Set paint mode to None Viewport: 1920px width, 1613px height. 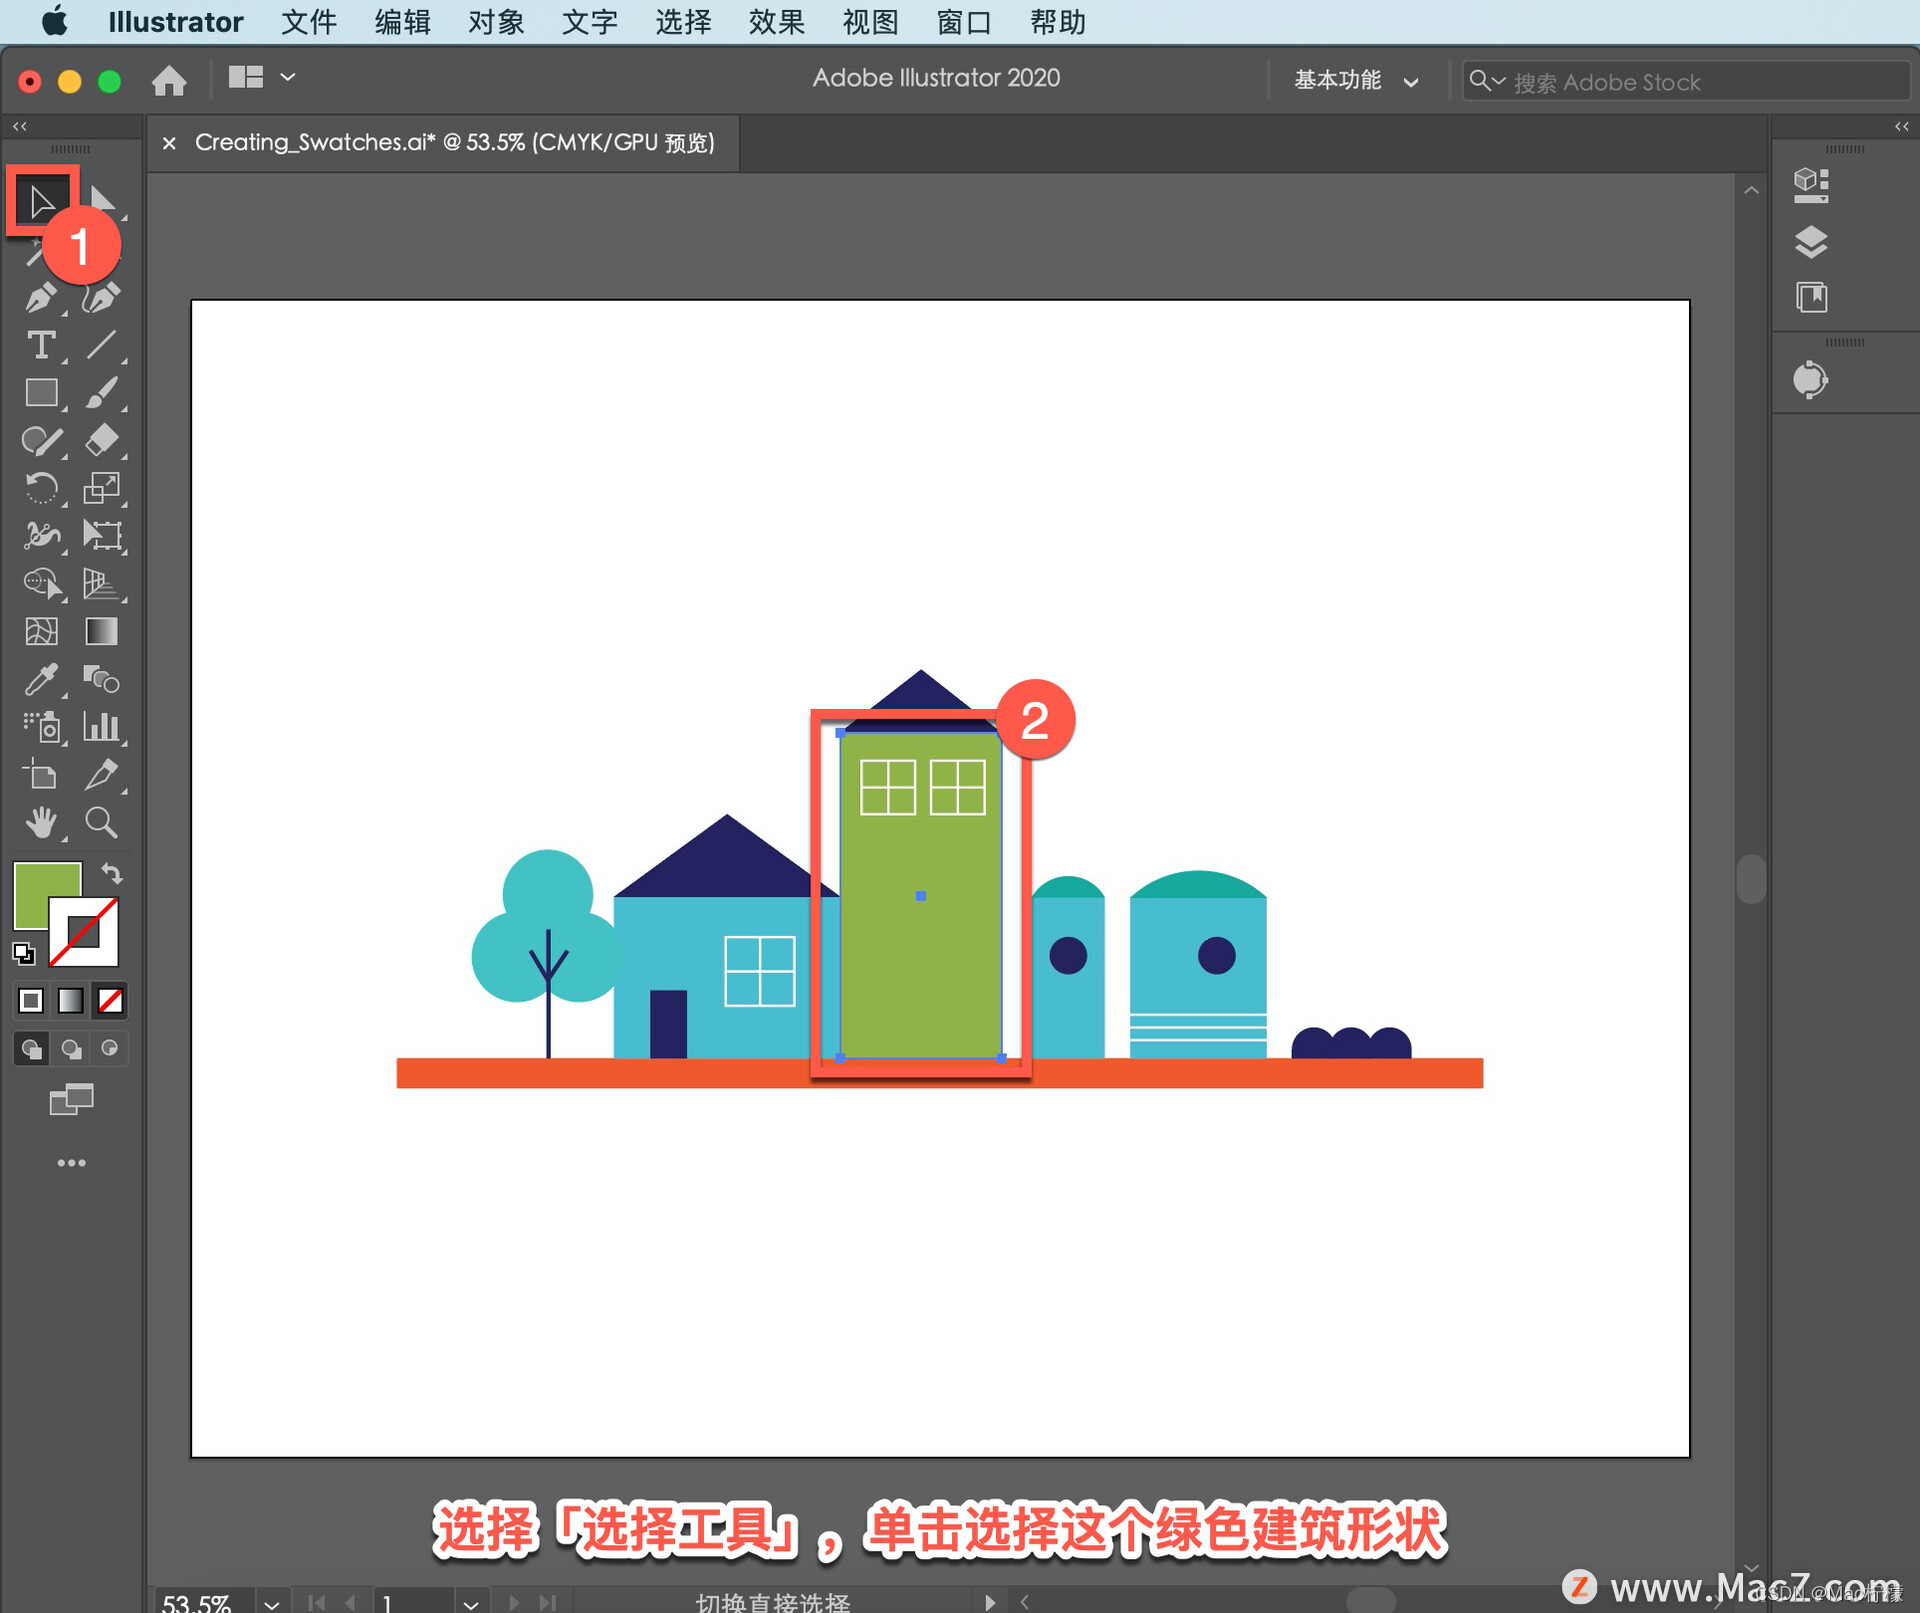click(110, 1000)
